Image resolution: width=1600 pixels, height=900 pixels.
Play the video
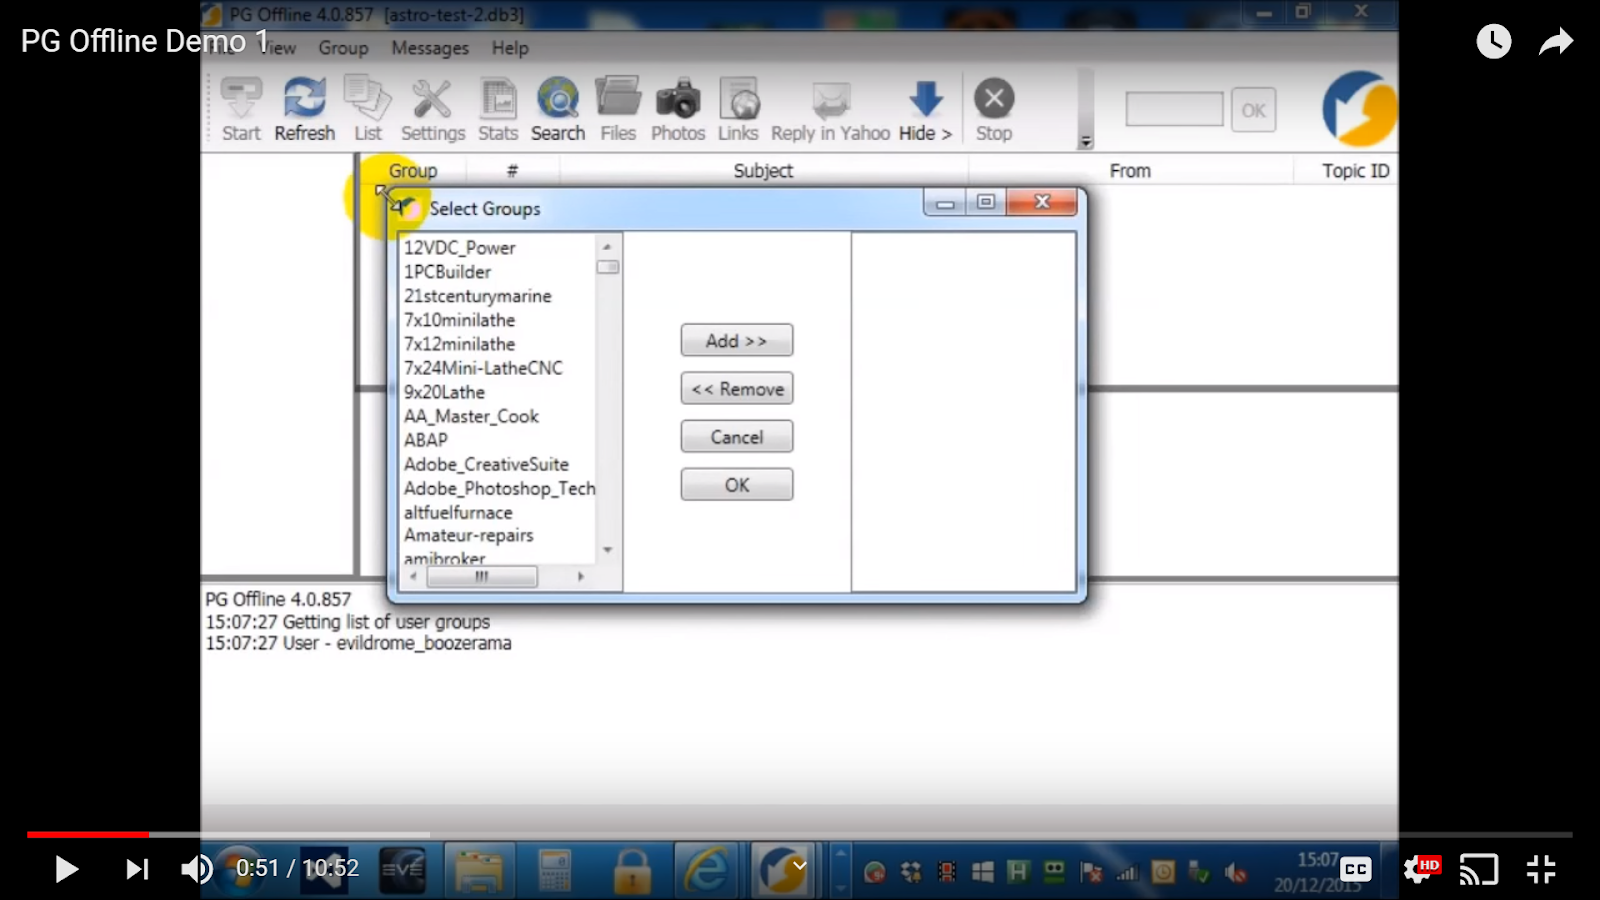(66, 869)
